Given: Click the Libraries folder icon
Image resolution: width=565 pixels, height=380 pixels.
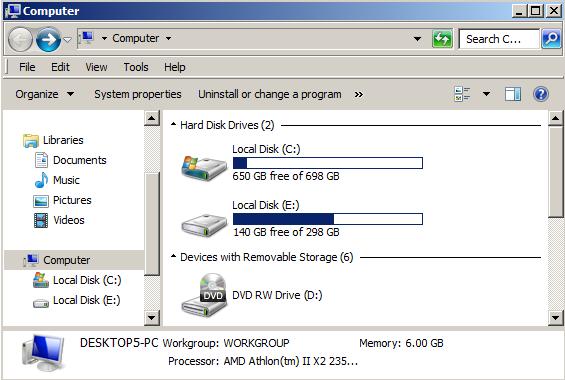Looking at the screenshot, I should [x=31, y=141].
